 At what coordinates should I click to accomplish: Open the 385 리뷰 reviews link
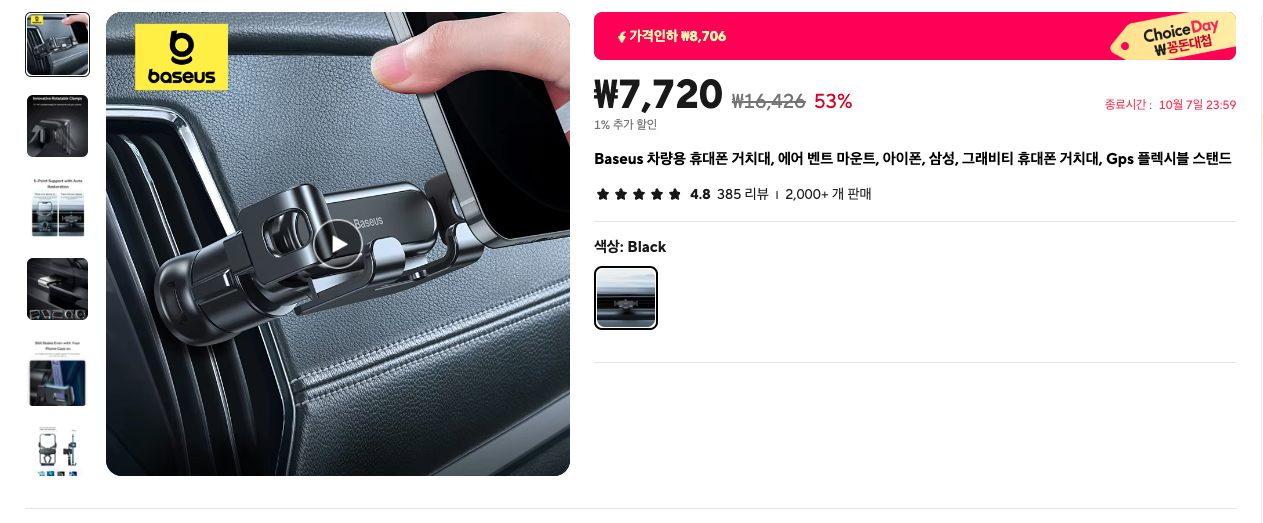click(742, 194)
